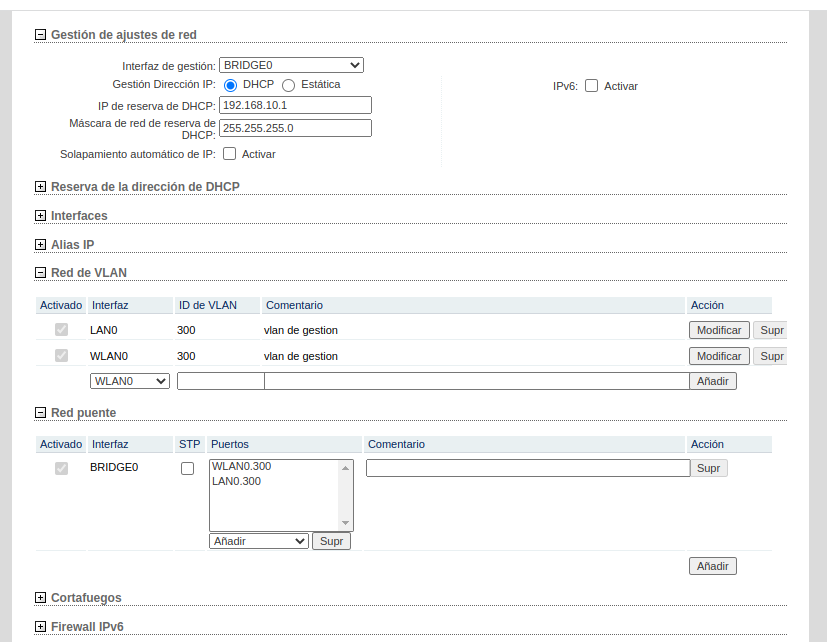Click the WLAN0 interface cell in VLAN table
The height and width of the screenshot is (642, 827).
click(109, 356)
